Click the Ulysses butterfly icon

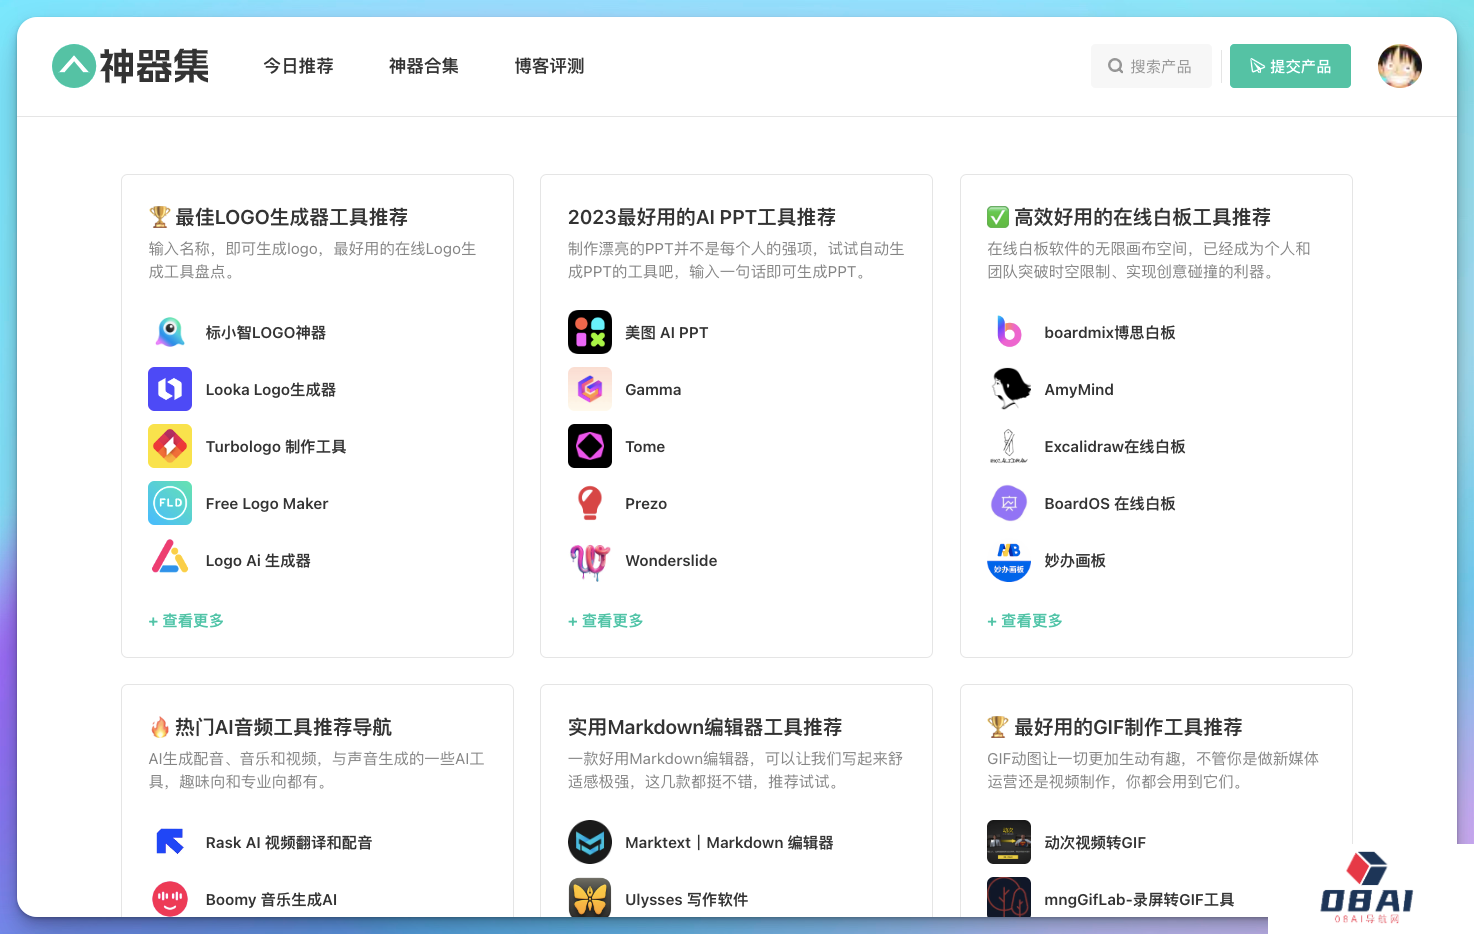coord(590,898)
